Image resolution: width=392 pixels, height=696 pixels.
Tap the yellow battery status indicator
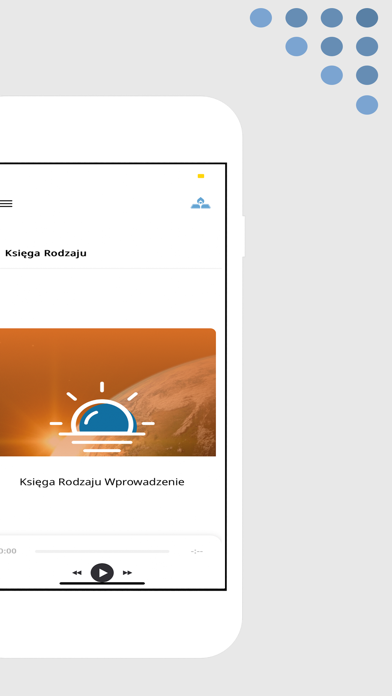point(201,176)
